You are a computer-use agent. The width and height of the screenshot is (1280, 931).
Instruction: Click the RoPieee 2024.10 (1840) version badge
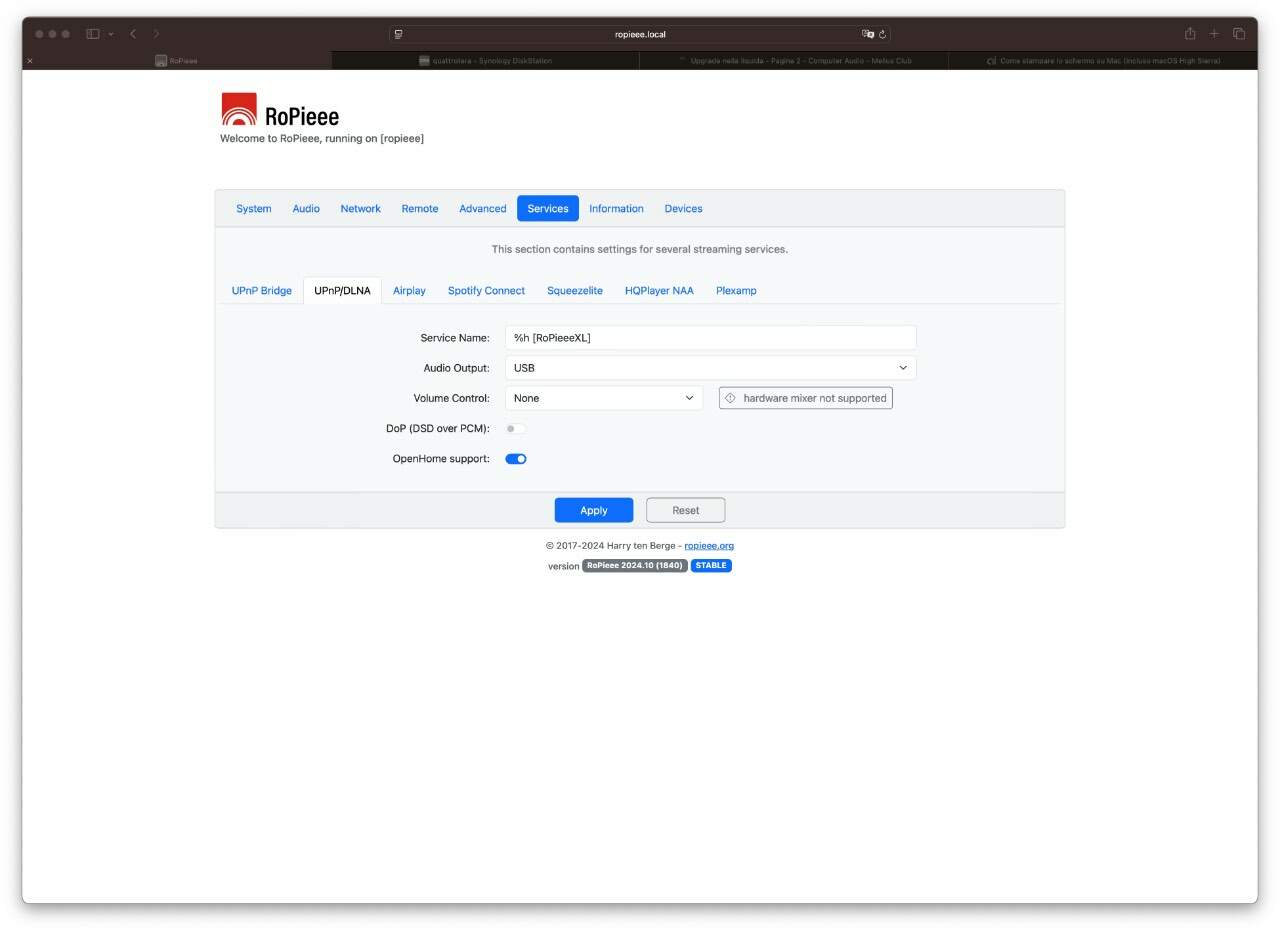[635, 566]
